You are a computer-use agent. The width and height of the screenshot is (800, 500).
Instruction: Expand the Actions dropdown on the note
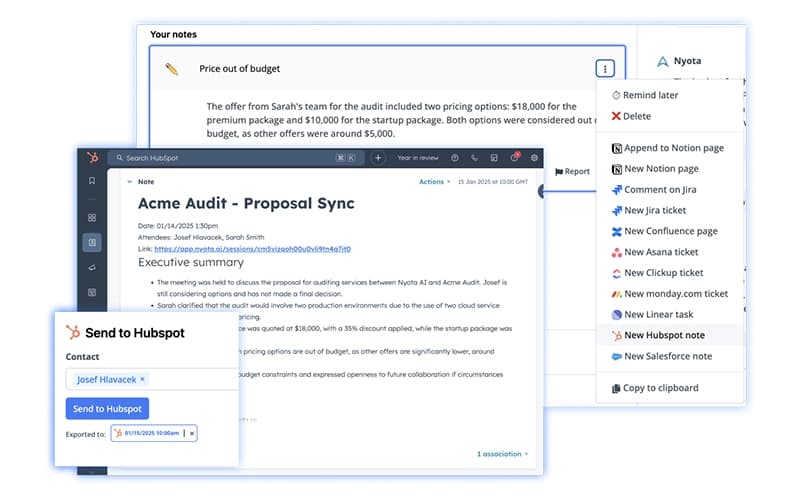pos(433,182)
